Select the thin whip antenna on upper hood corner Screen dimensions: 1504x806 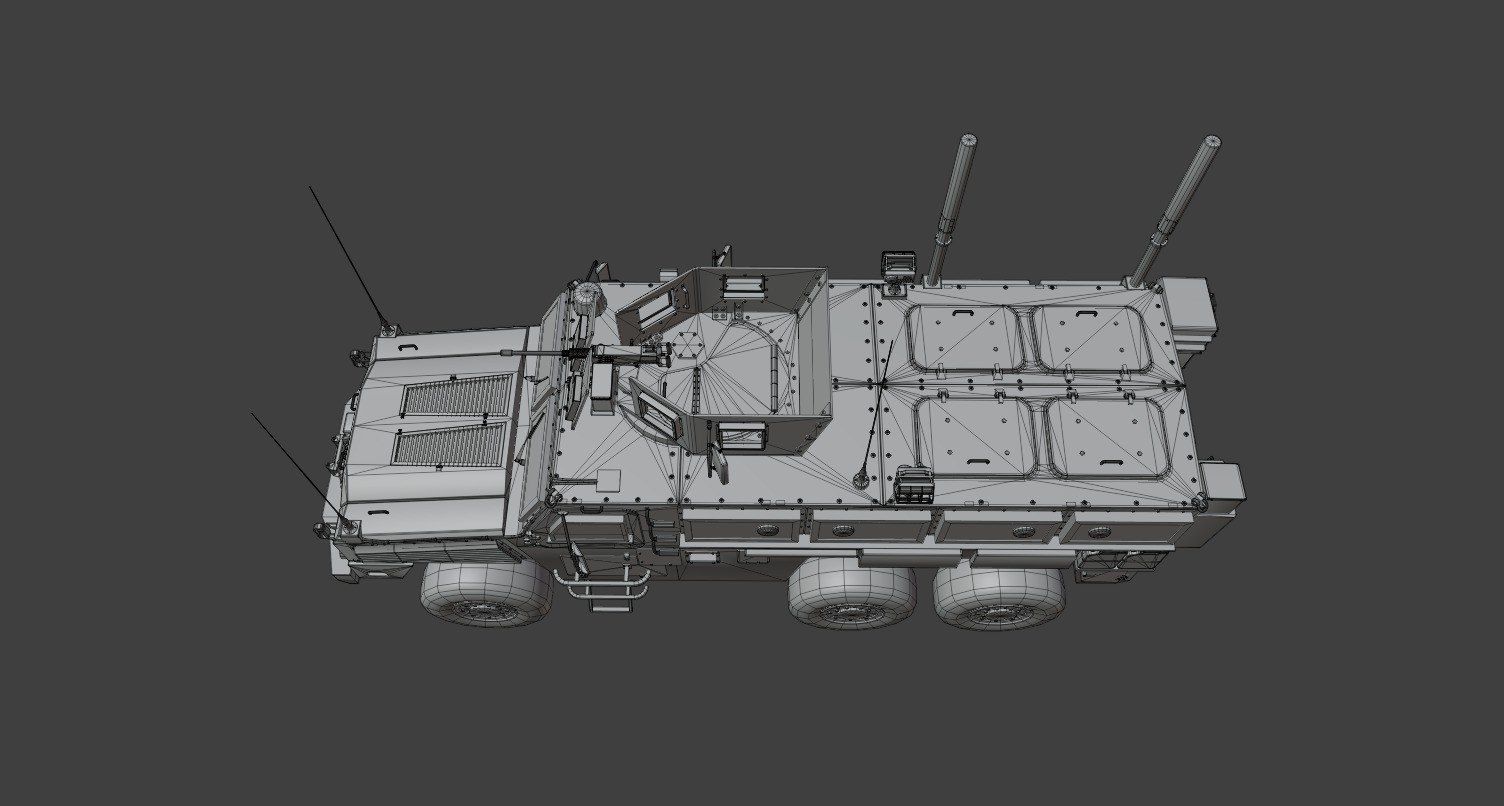pos(348,256)
